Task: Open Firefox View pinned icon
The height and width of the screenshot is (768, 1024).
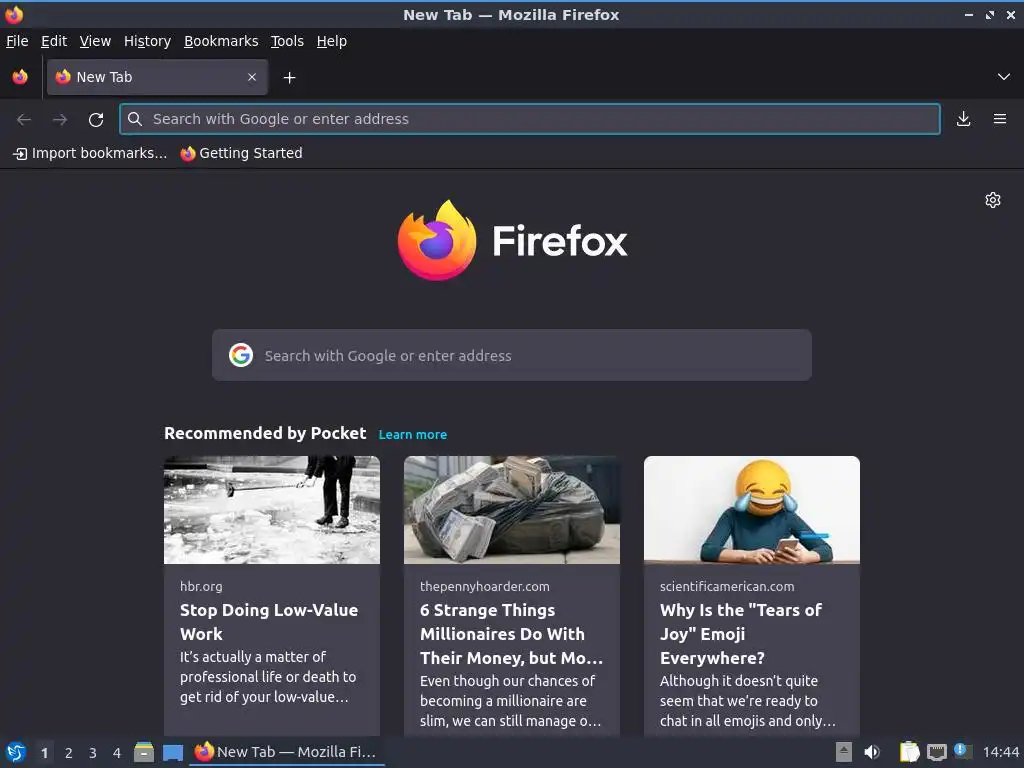Action: coord(20,77)
